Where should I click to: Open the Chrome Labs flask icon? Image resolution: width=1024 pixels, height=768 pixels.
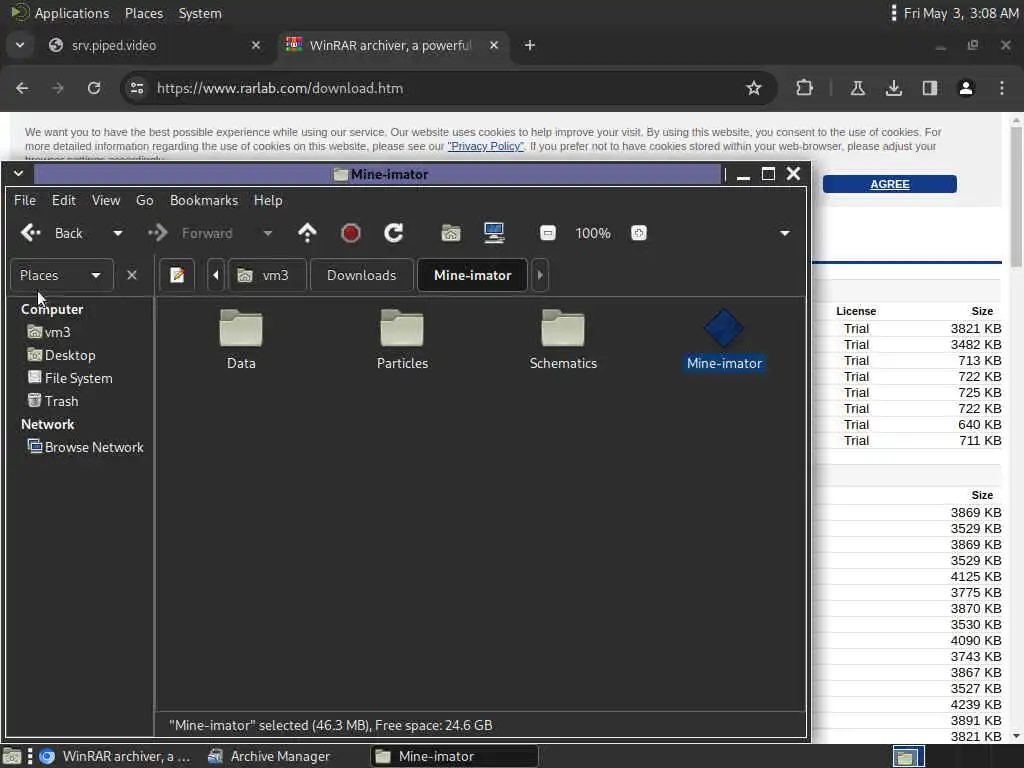pos(857,88)
